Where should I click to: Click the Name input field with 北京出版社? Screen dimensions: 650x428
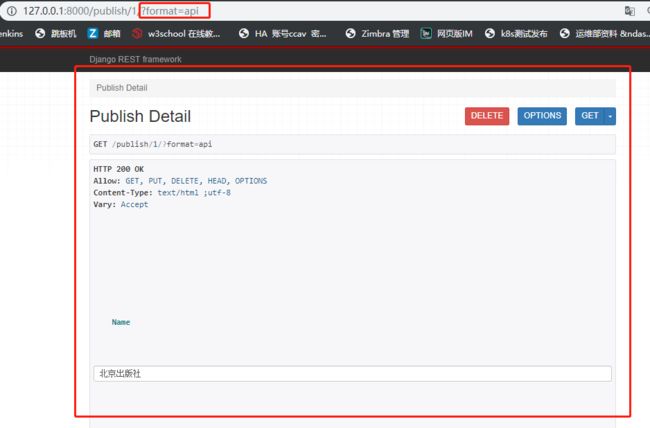352,374
